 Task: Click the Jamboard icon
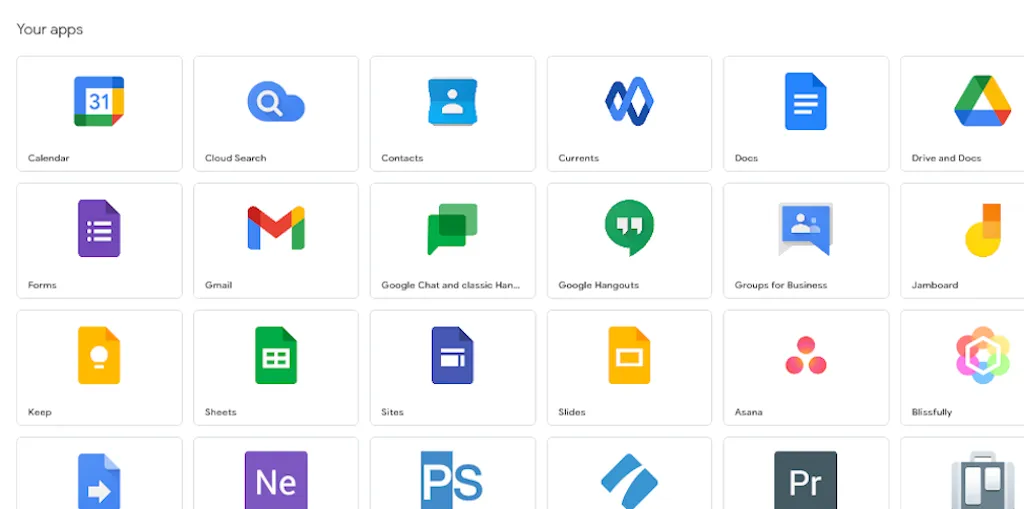coord(982,230)
